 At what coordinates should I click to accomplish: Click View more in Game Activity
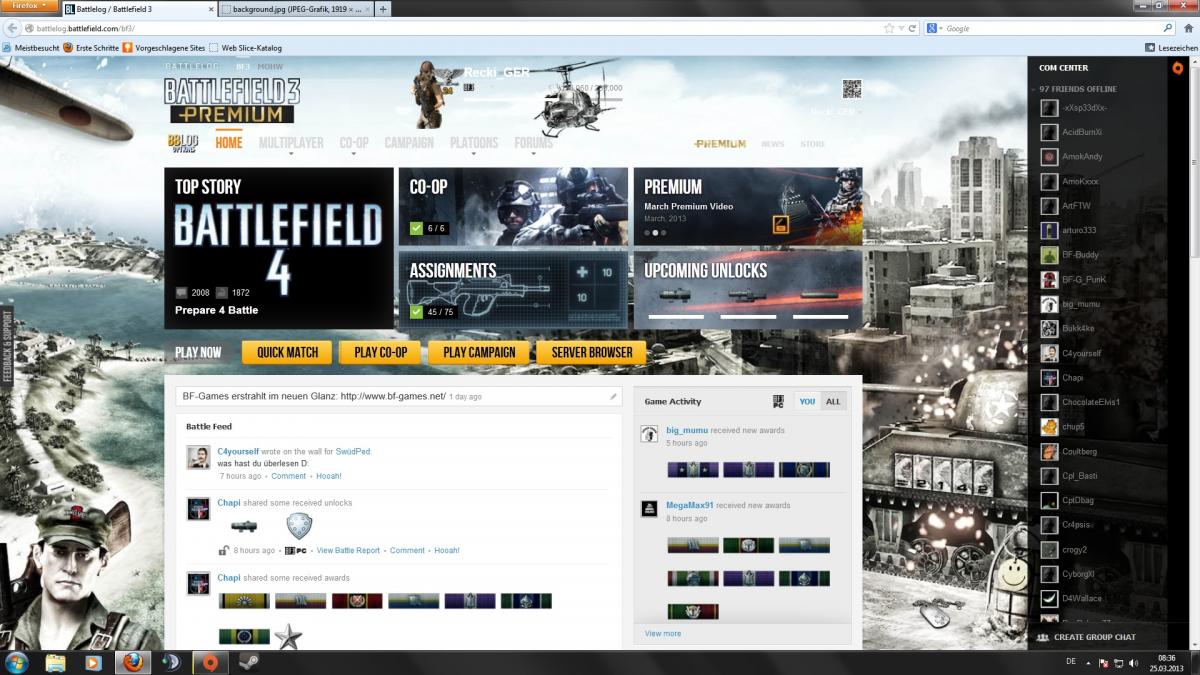[663, 633]
